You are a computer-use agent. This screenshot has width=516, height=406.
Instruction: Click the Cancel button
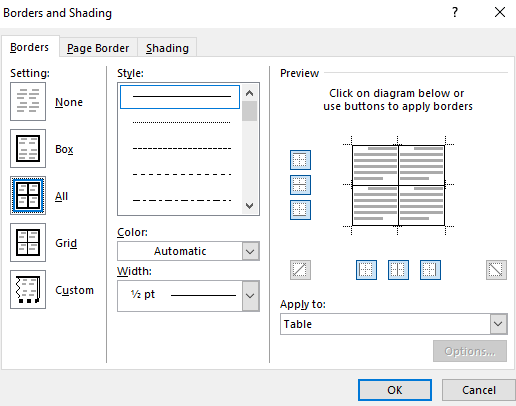(x=479, y=390)
